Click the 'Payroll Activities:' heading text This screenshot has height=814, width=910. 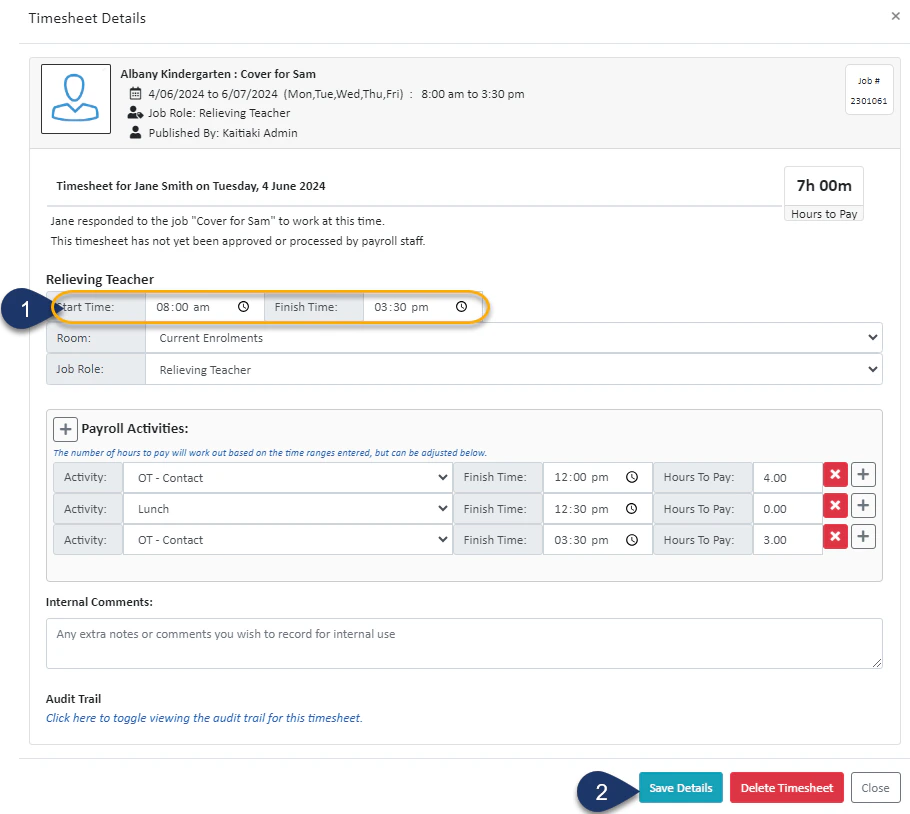[135, 429]
